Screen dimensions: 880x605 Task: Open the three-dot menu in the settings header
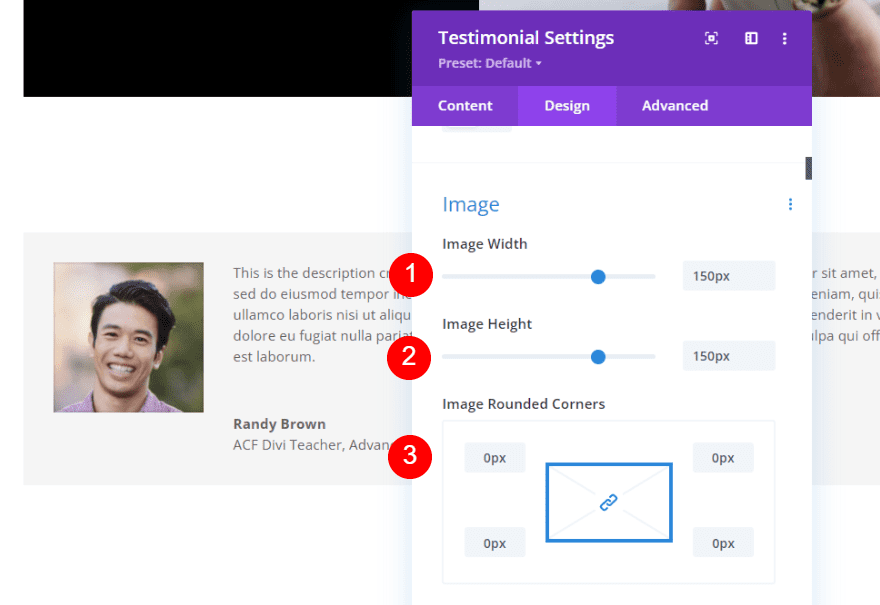click(x=785, y=38)
